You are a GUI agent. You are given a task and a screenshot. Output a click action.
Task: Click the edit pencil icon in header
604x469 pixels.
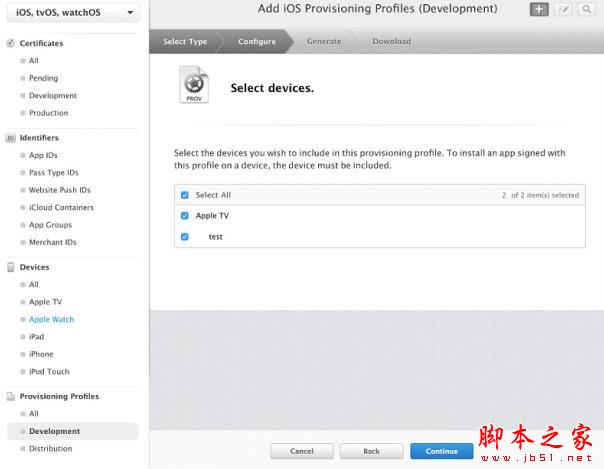point(563,9)
